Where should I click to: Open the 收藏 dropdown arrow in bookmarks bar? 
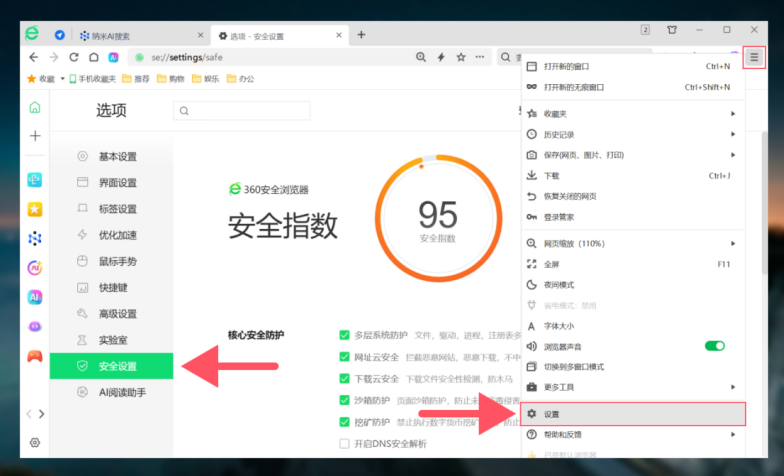(62, 78)
